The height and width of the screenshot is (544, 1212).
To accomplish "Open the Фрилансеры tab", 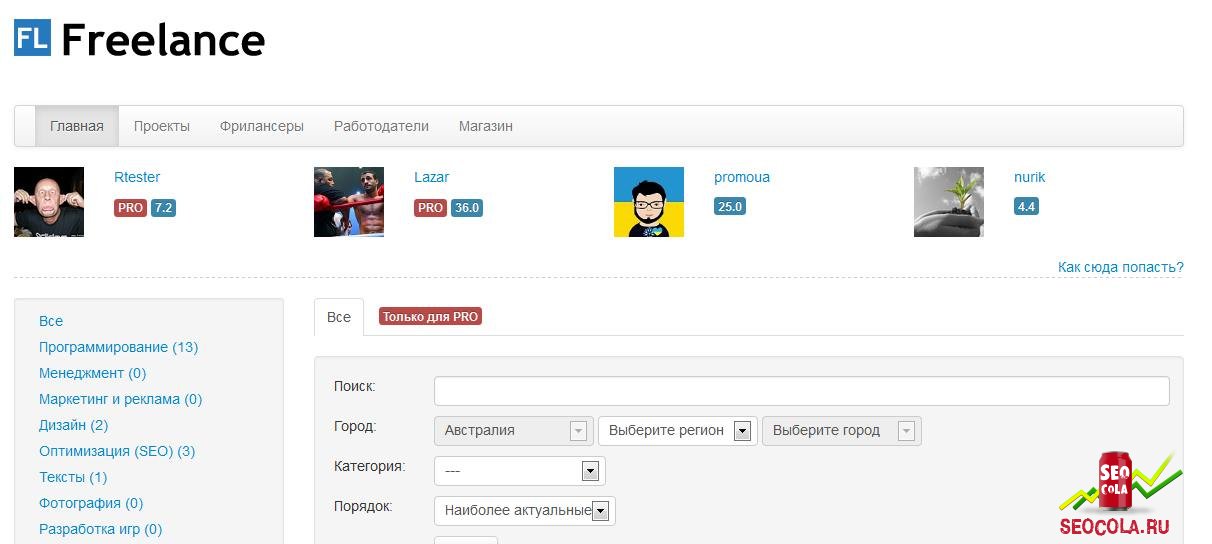I will 262,126.
